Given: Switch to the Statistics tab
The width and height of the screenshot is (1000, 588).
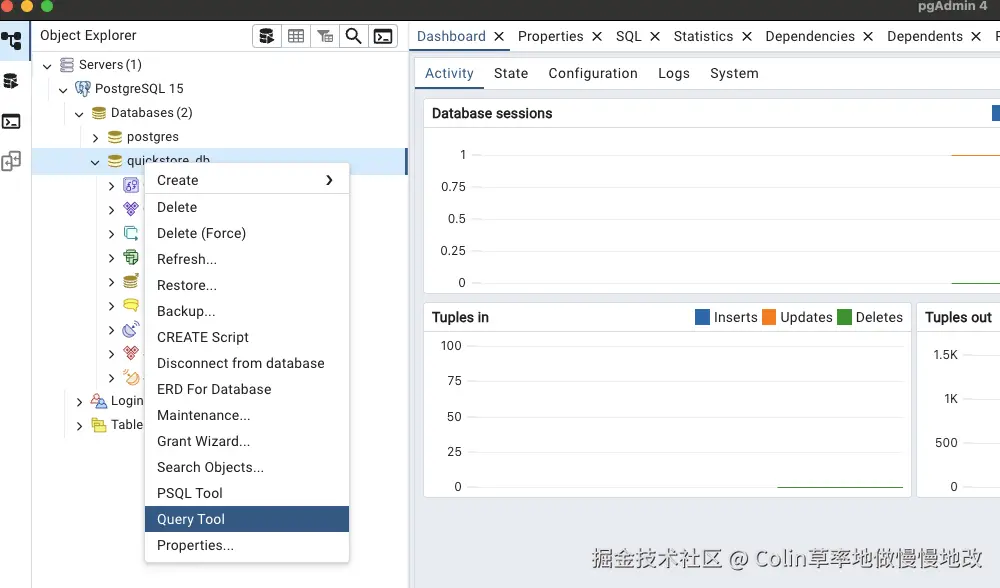Looking at the screenshot, I should [703, 36].
